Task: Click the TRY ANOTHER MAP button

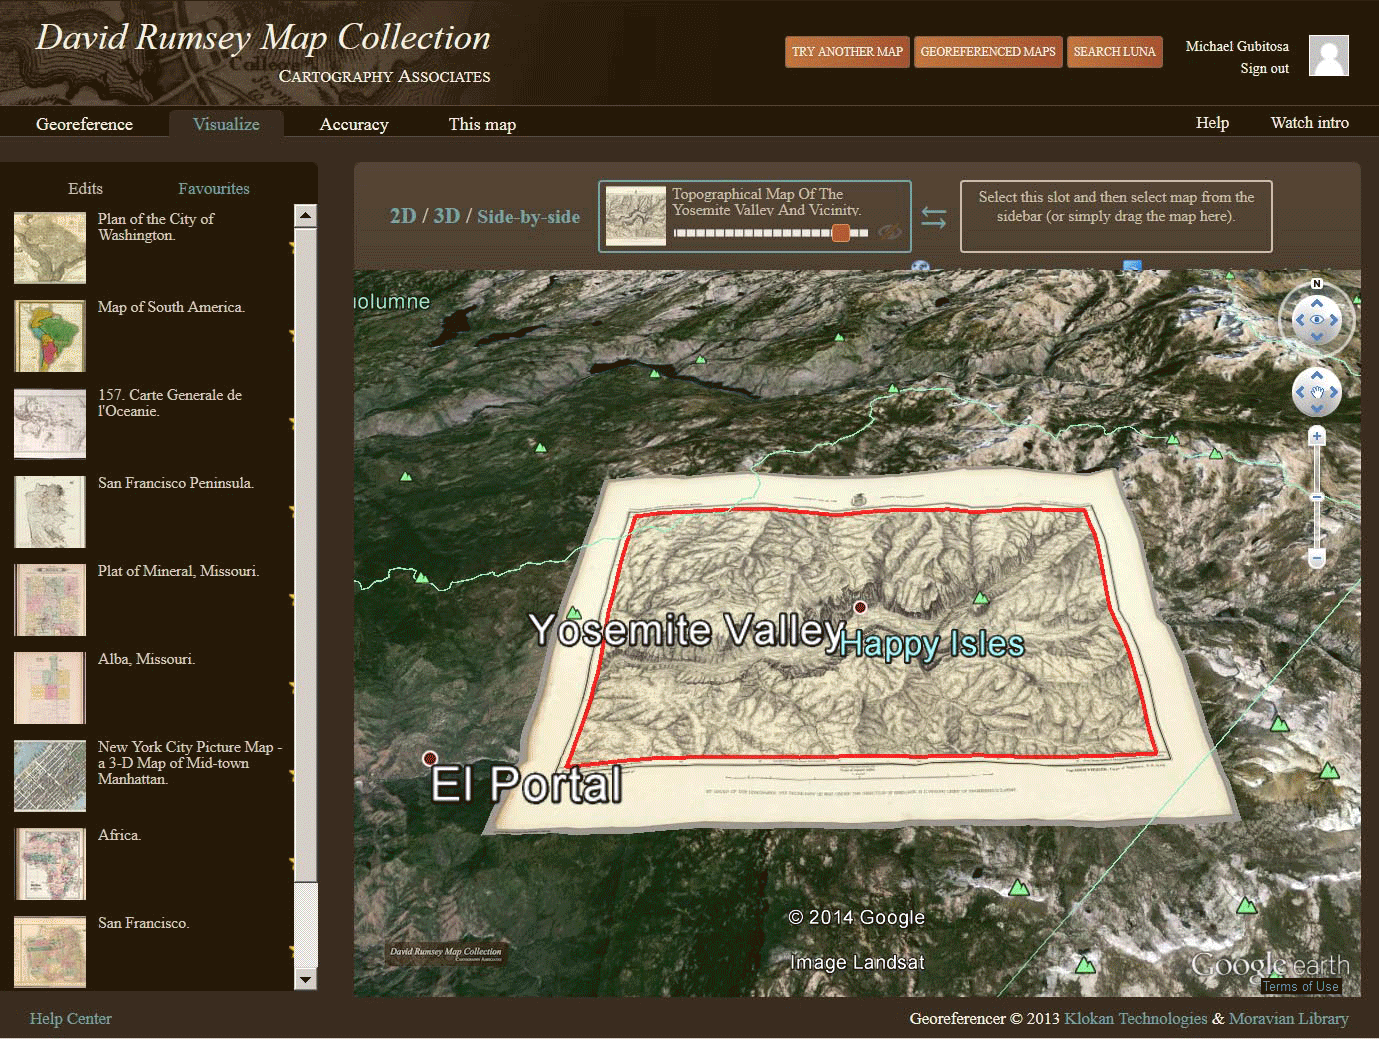Action: click(847, 51)
